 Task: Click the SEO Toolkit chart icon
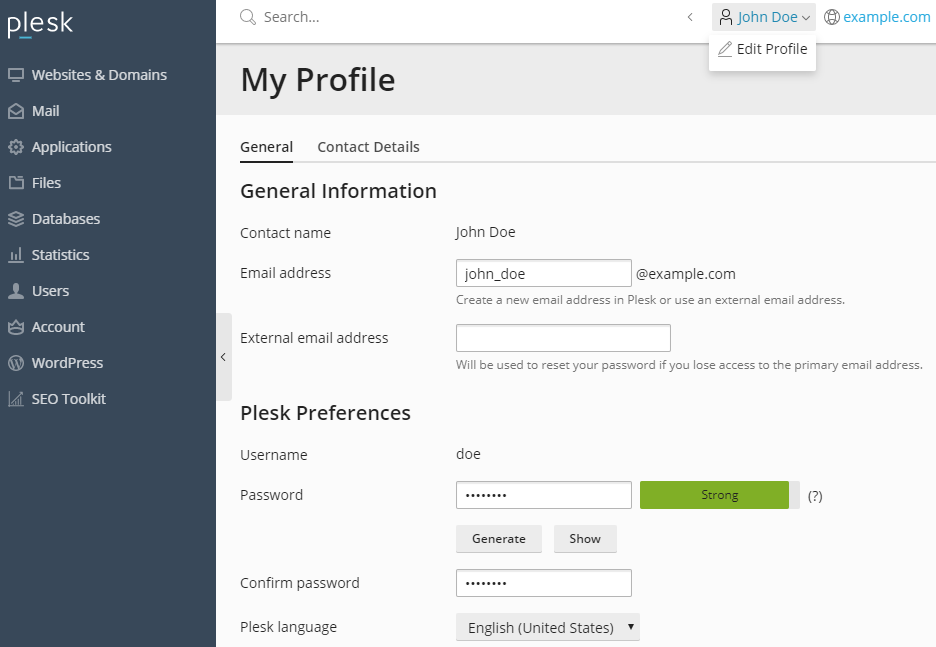click(16, 399)
